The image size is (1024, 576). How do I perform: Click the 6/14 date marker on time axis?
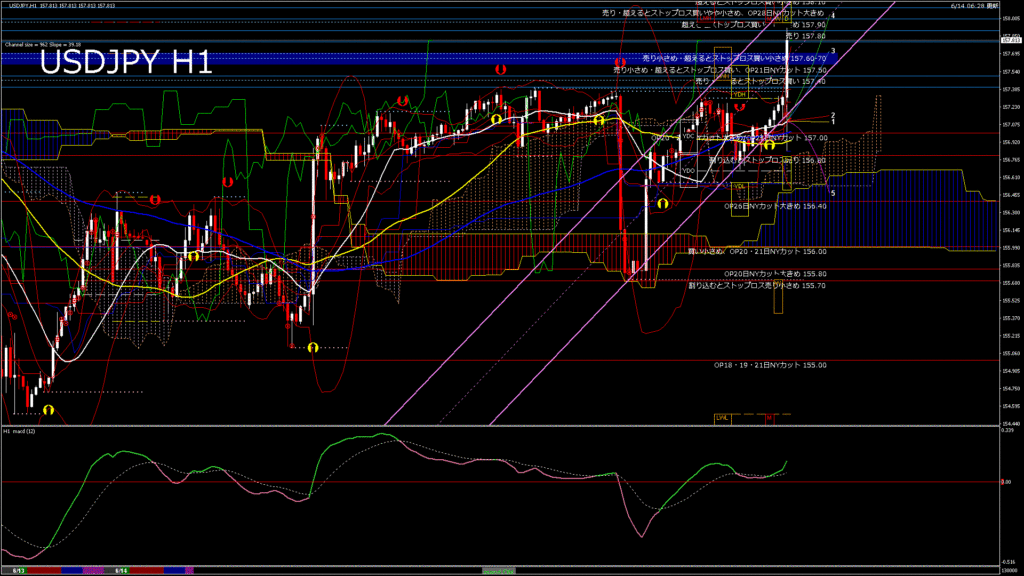119,570
